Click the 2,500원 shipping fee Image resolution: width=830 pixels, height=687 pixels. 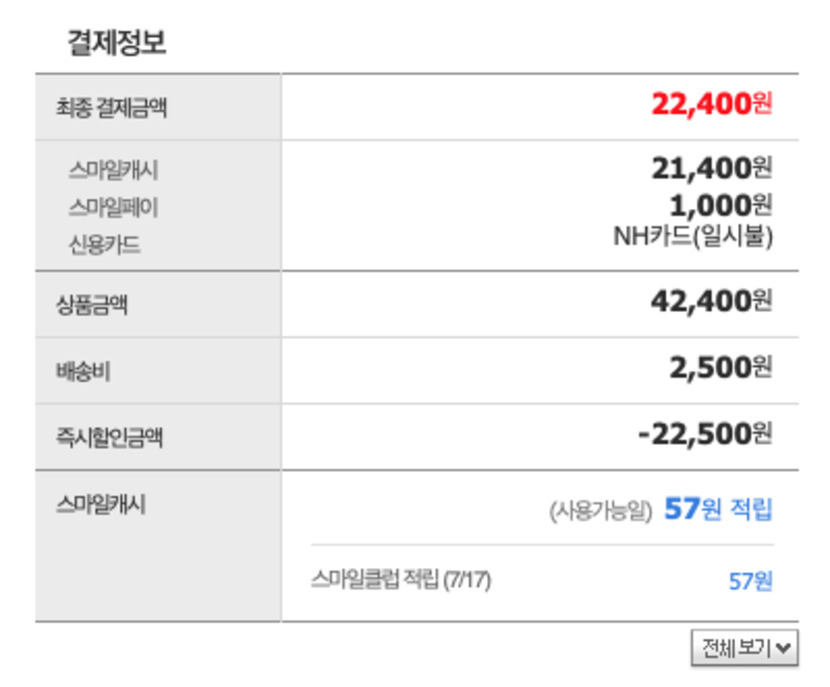tap(720, 368)
